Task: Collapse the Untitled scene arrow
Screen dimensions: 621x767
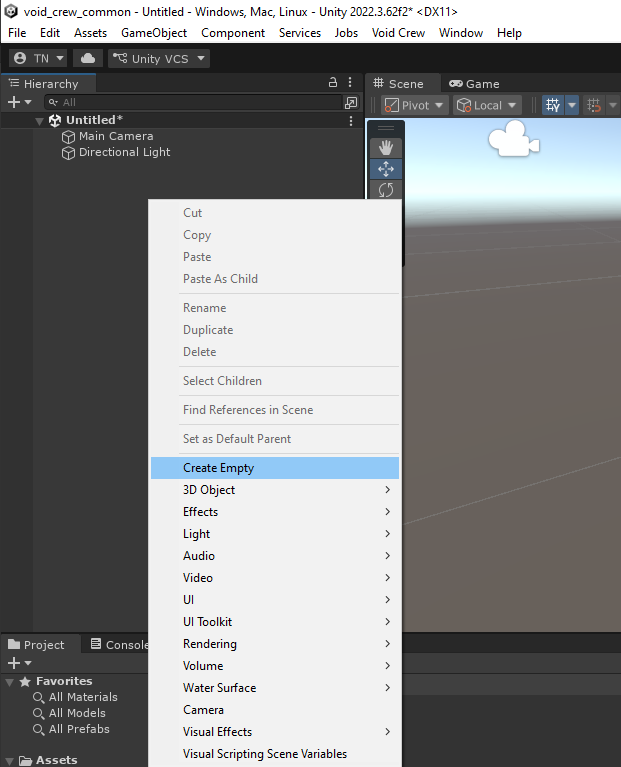Action: coord(40,121)
